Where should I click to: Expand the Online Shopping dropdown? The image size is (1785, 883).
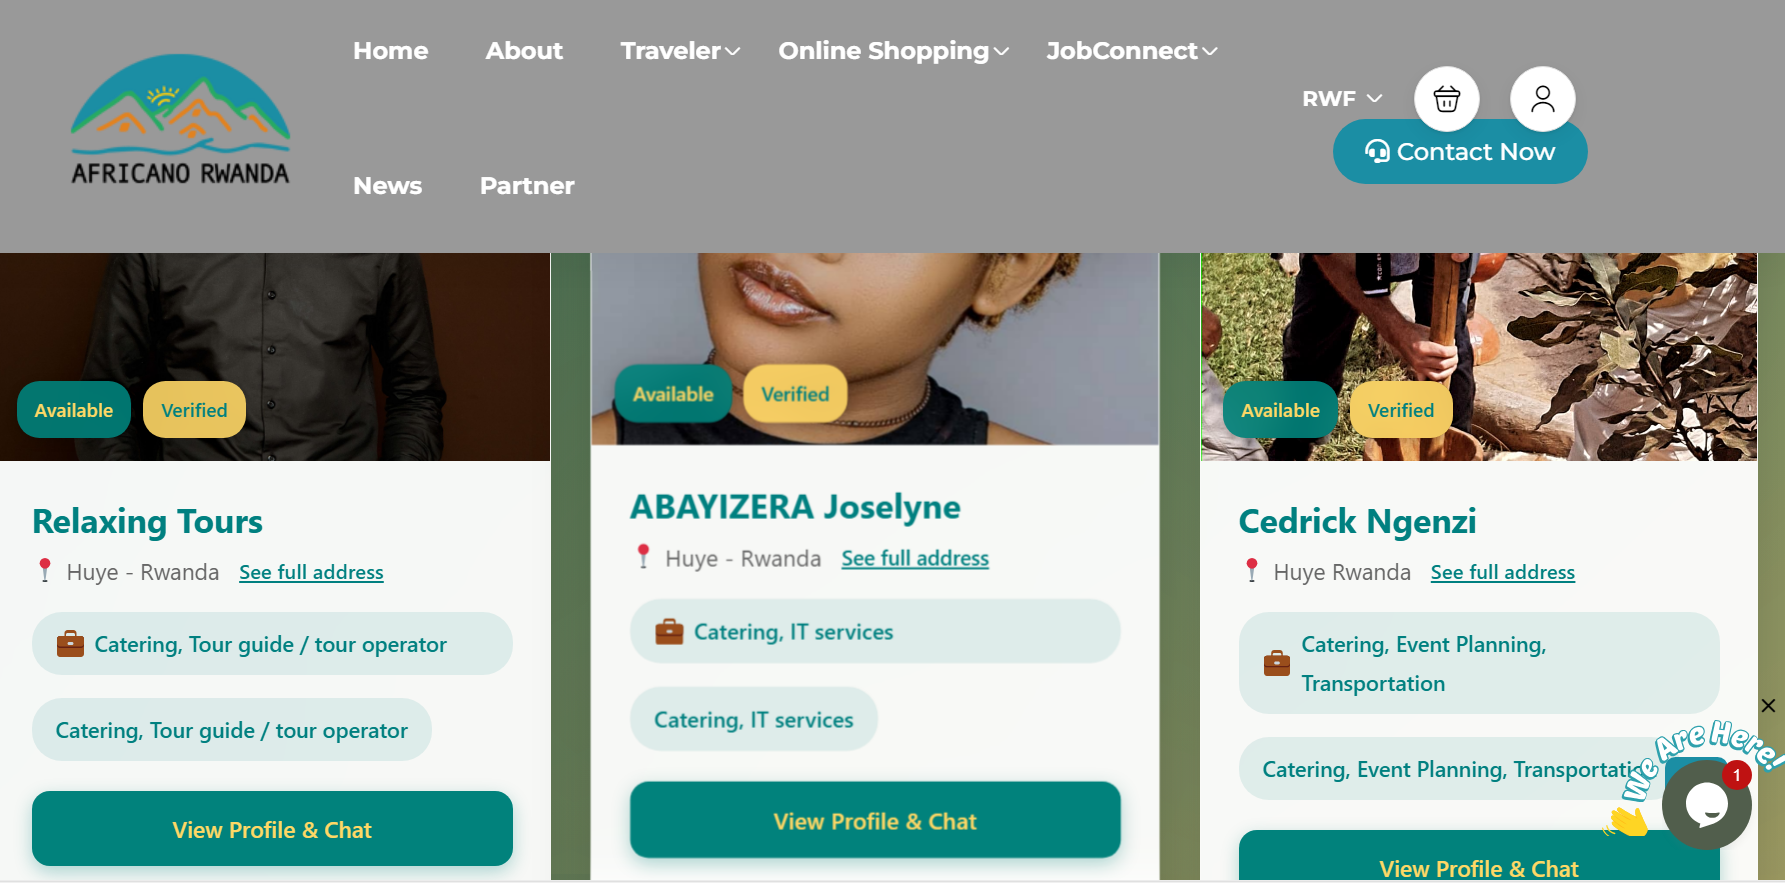[893, 51]
